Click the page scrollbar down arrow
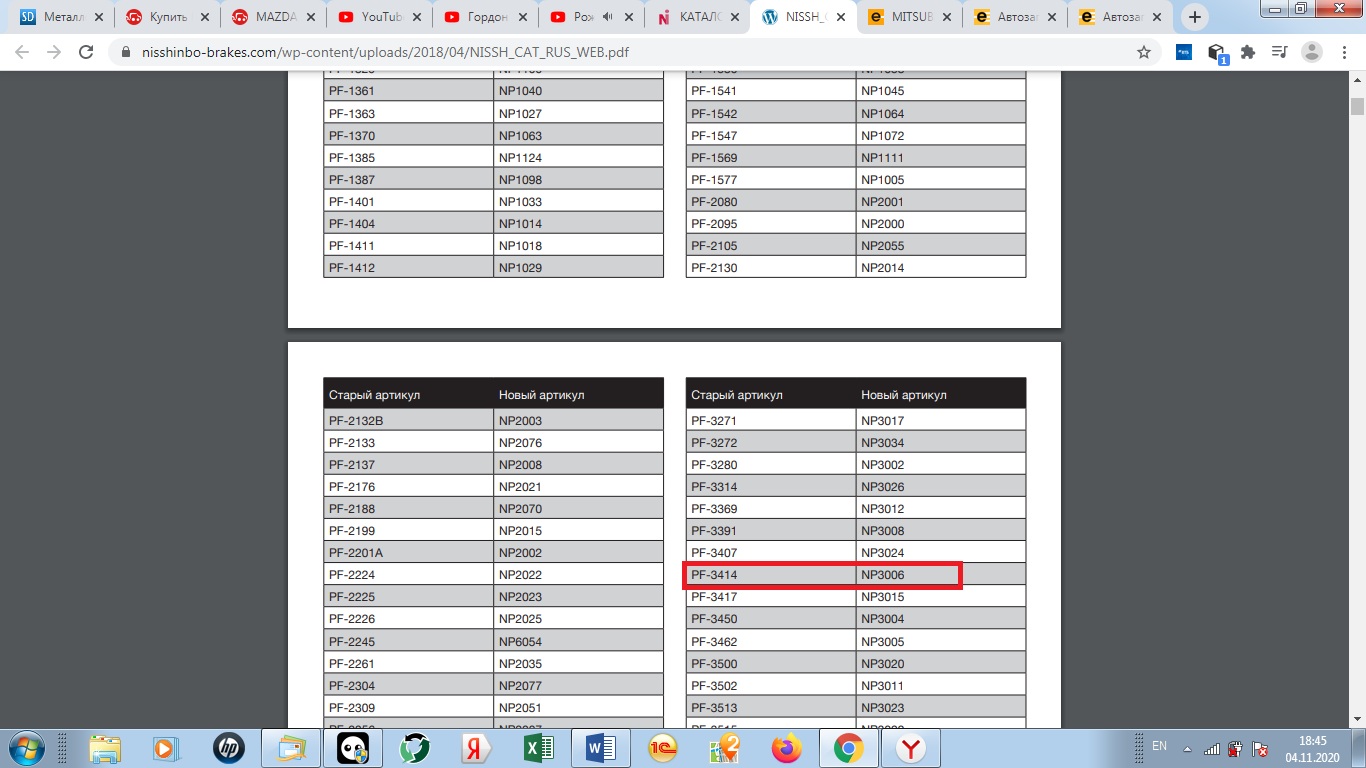1366x768 pixels. [x=1357, y=721]
